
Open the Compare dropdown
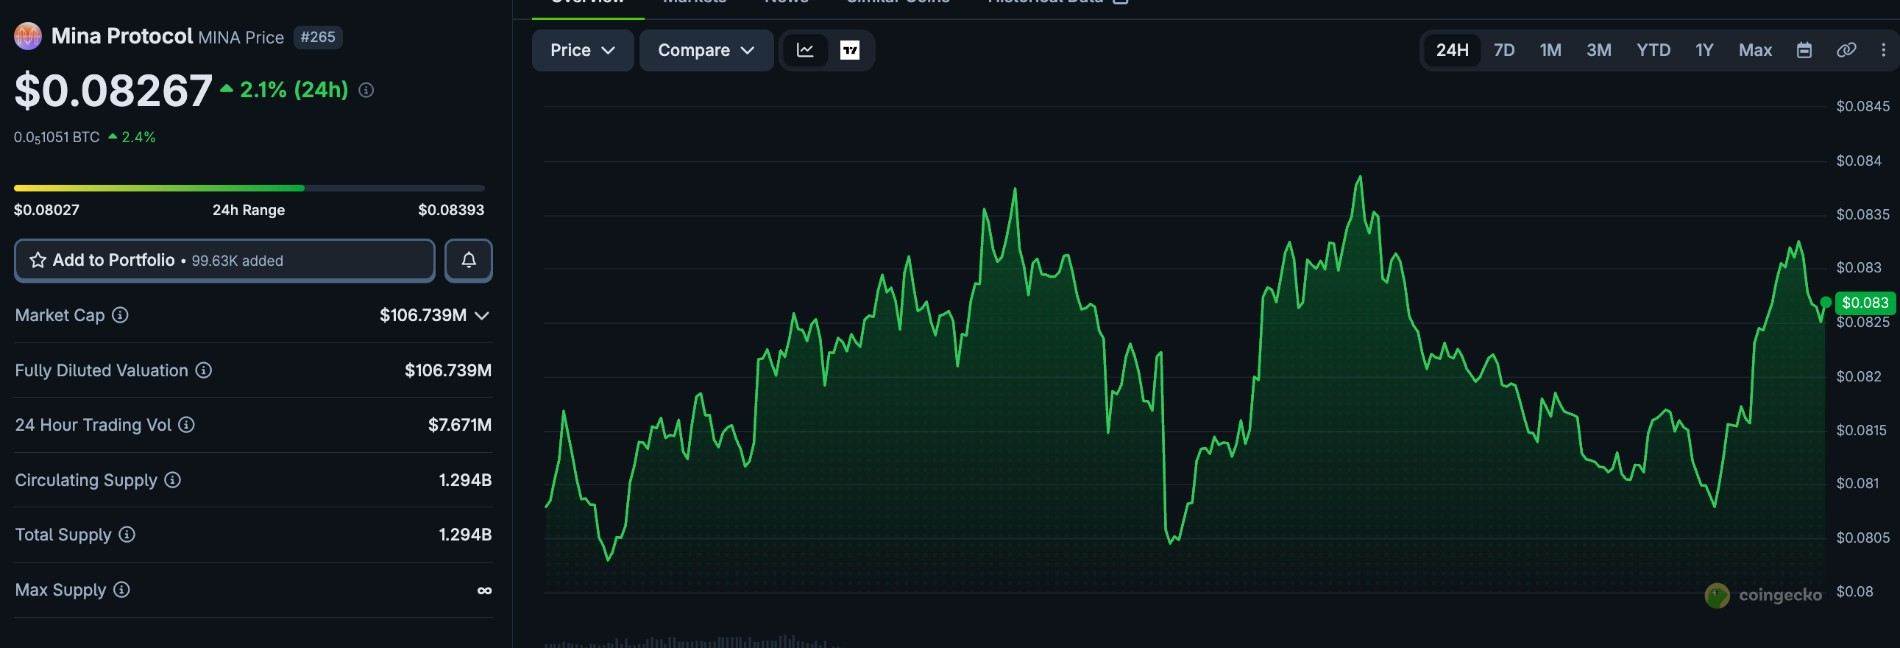click(x=706, y=50)
